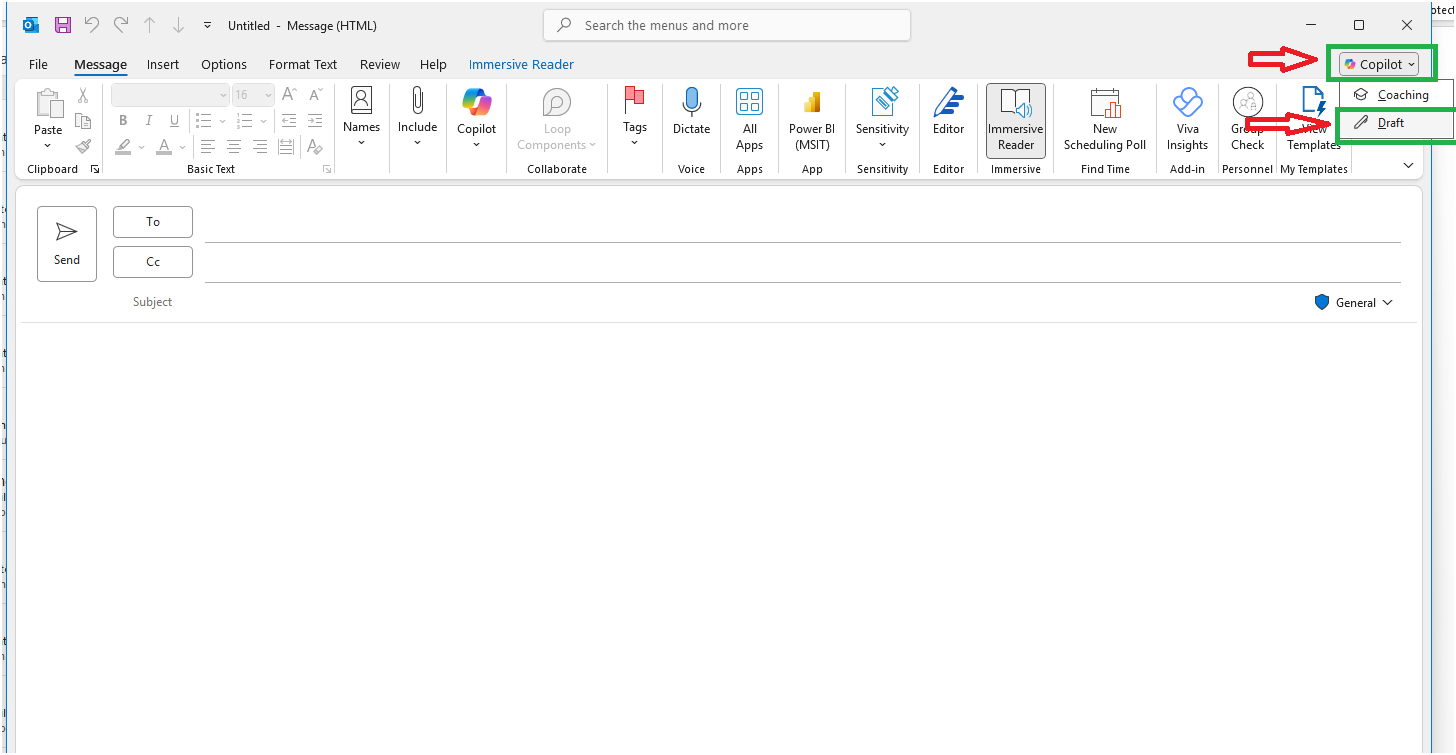Center the paragraph text
Viewport: 1456px width, 755px height.
click(x=234, y=147)
